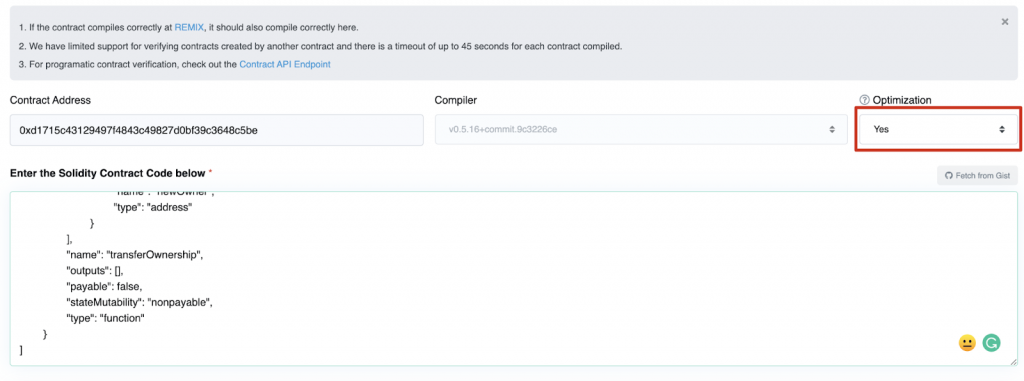Screen dimensions: 1024x381
Task: Open the REMIX link
Action: click(x=189, y=27)
